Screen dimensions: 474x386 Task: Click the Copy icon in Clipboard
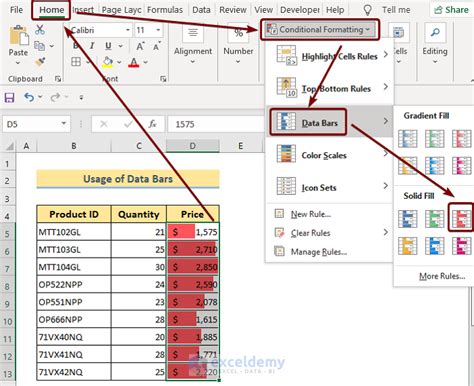tap(40, 46)
